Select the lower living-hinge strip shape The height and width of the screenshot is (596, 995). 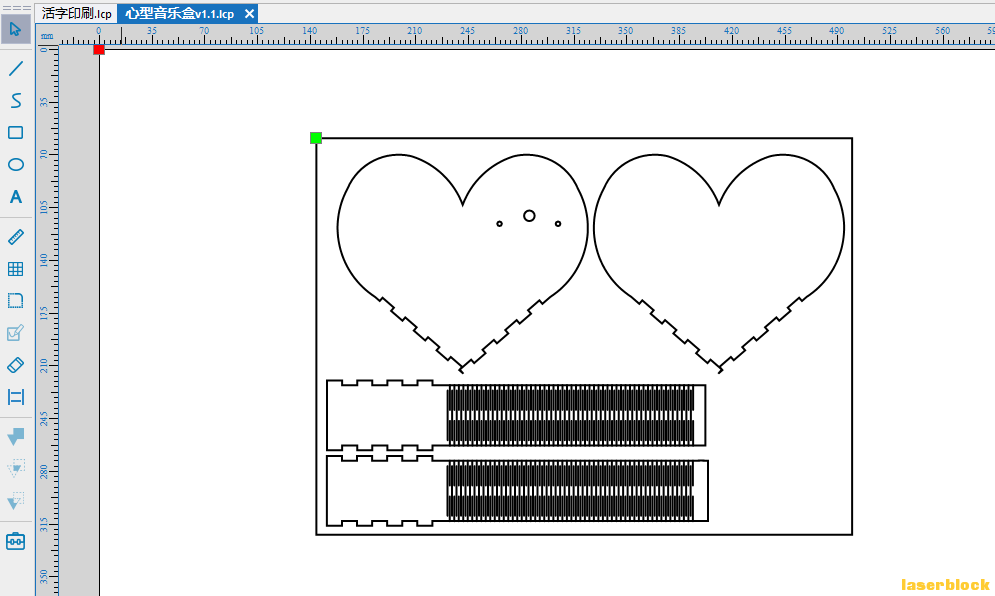tap(517, 490)
